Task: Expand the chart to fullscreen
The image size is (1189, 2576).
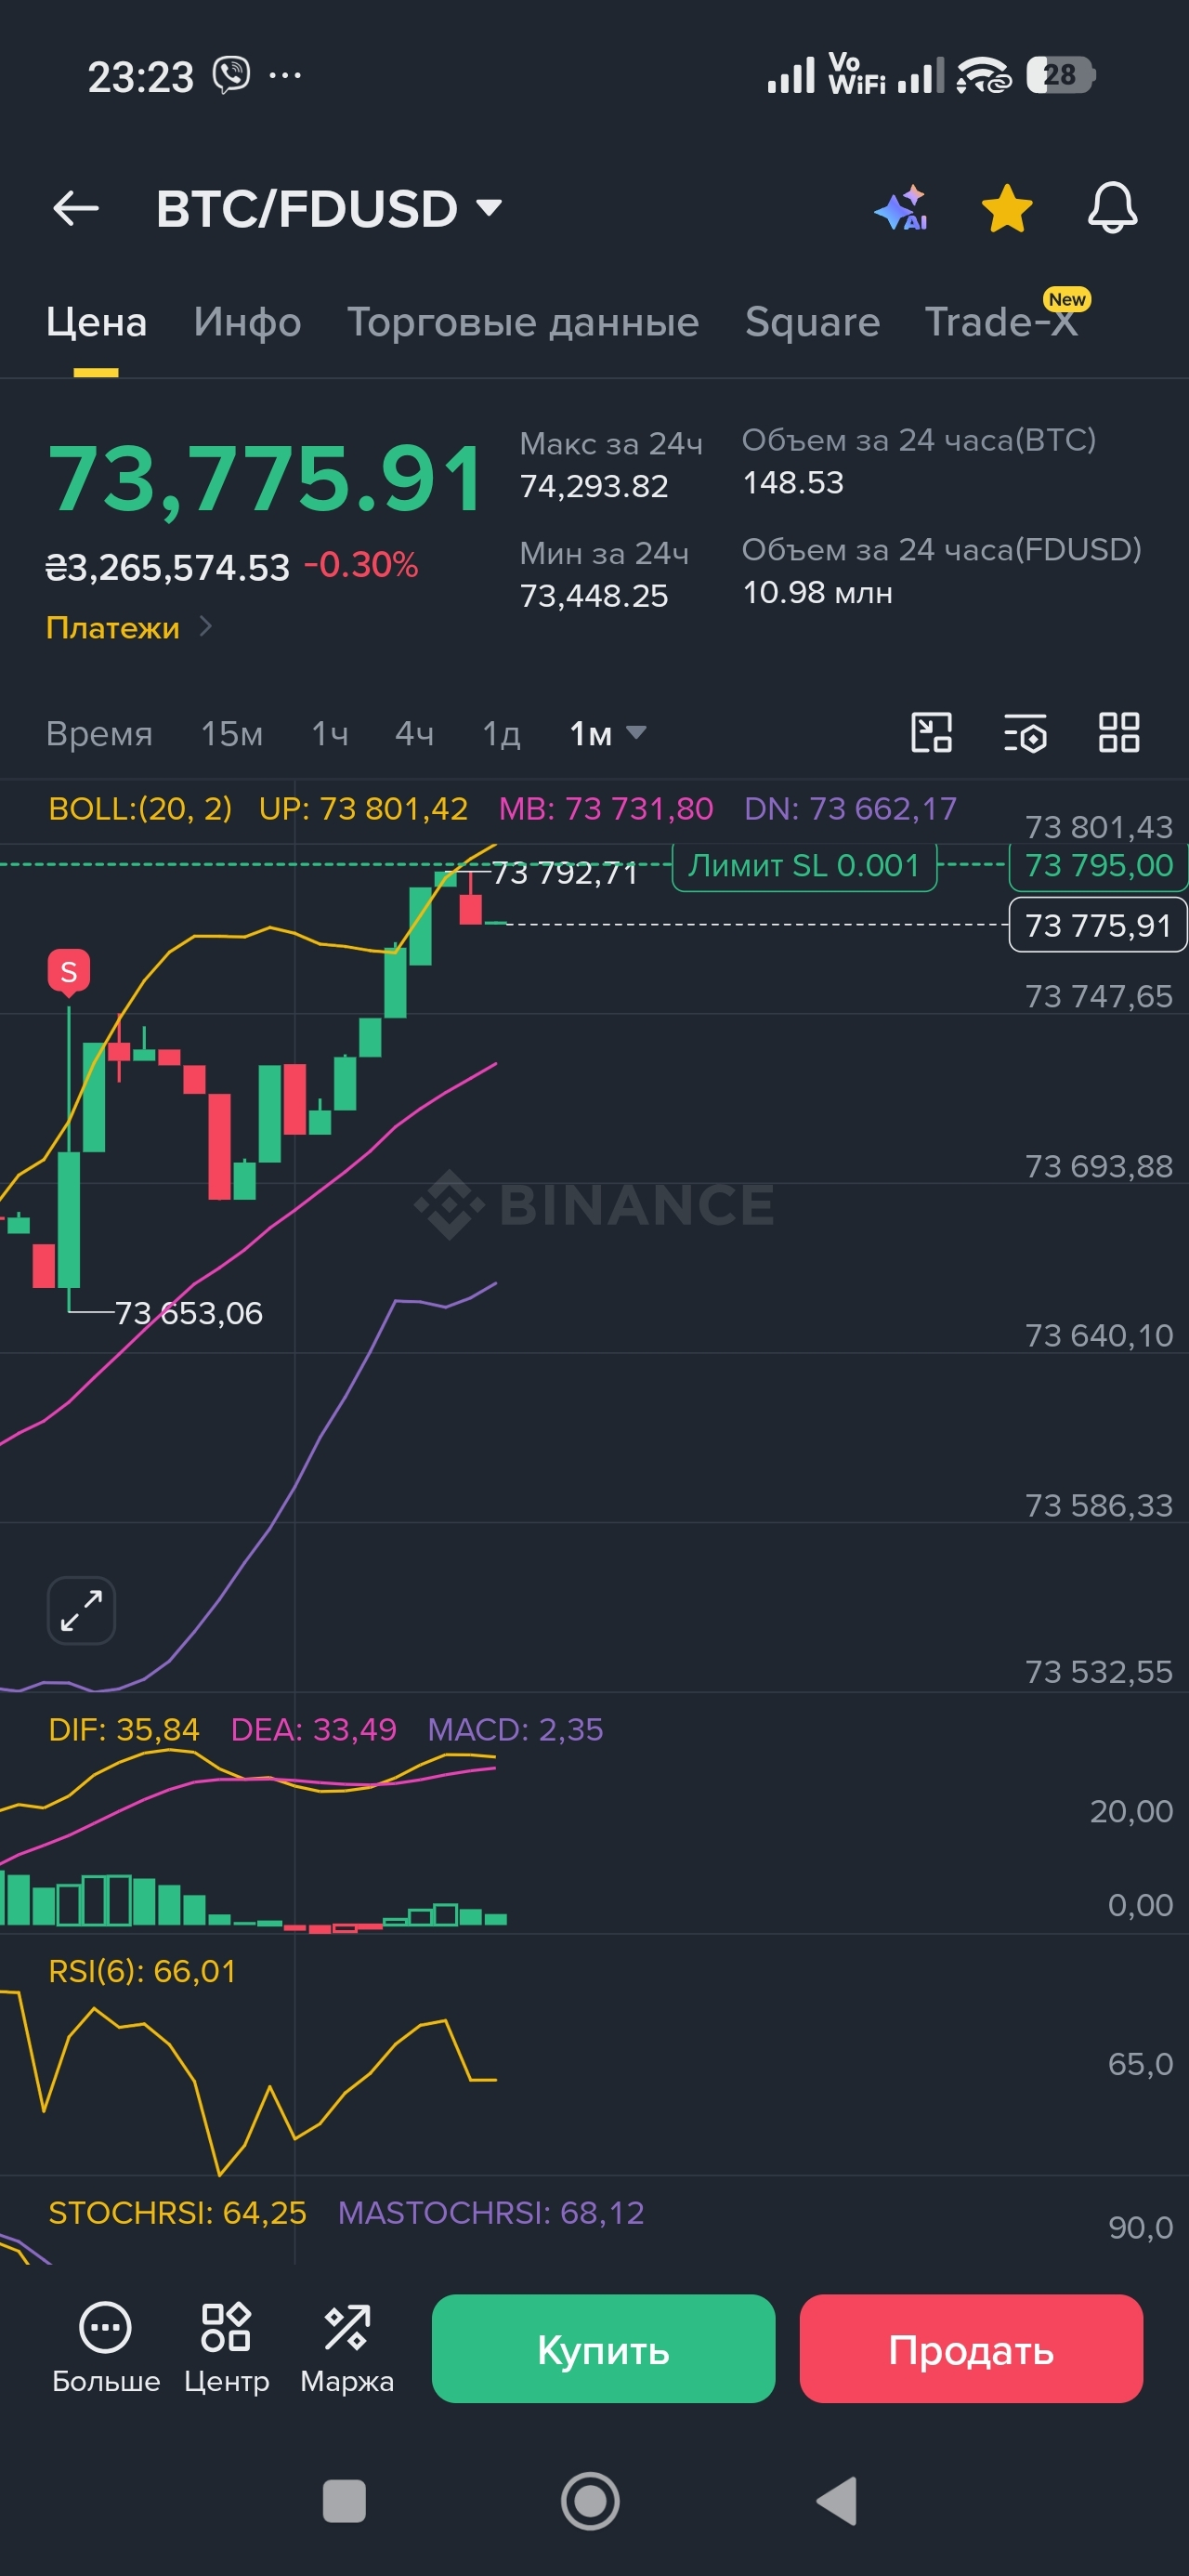Action: point(81,1610)
